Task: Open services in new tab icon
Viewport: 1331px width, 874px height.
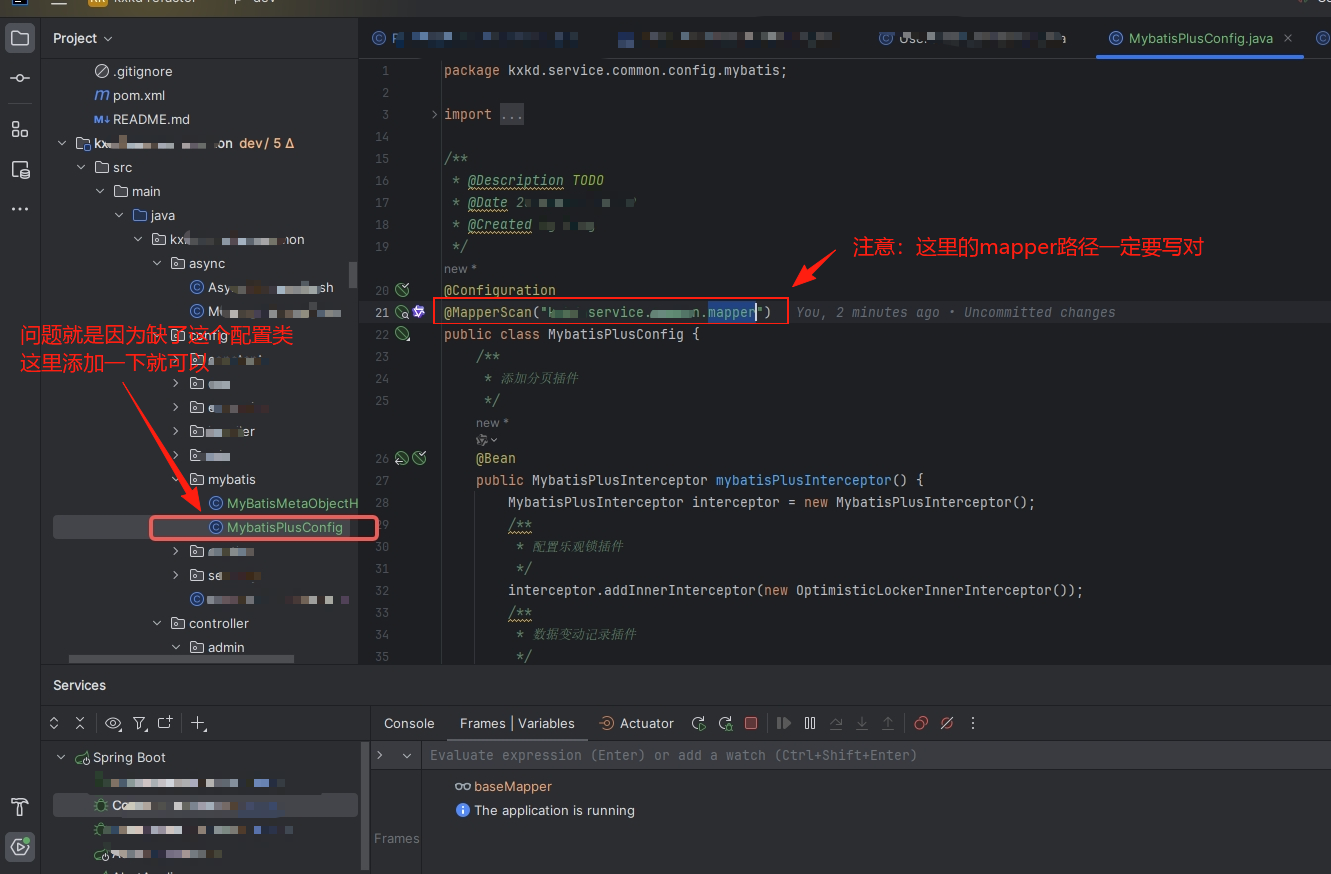Action: click(x=165, y=722)
